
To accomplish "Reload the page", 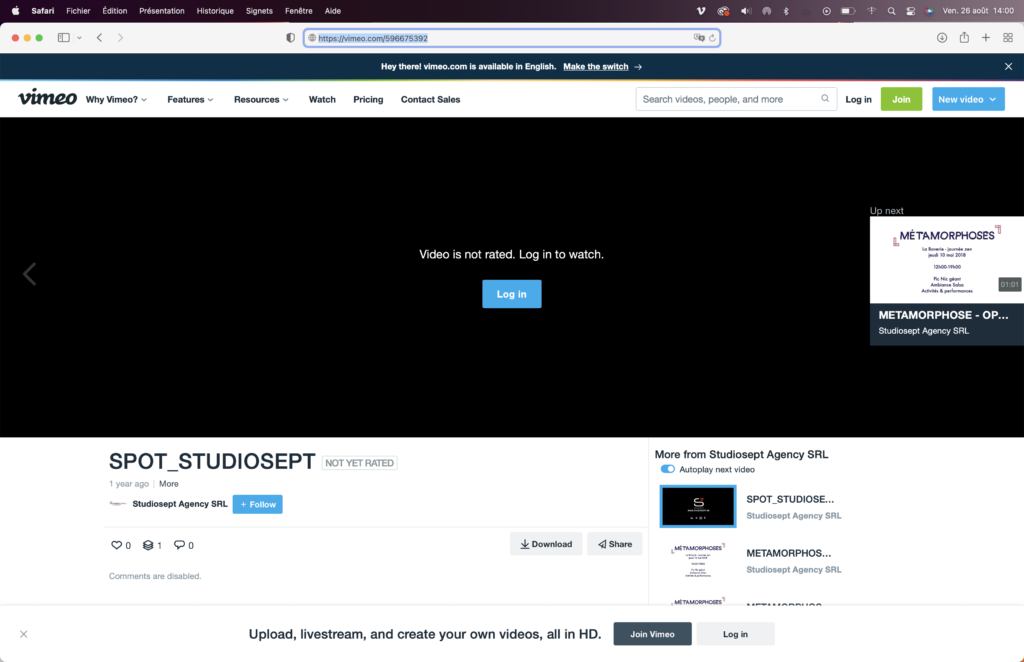I will pyautogui.click(x=712, y=38).
